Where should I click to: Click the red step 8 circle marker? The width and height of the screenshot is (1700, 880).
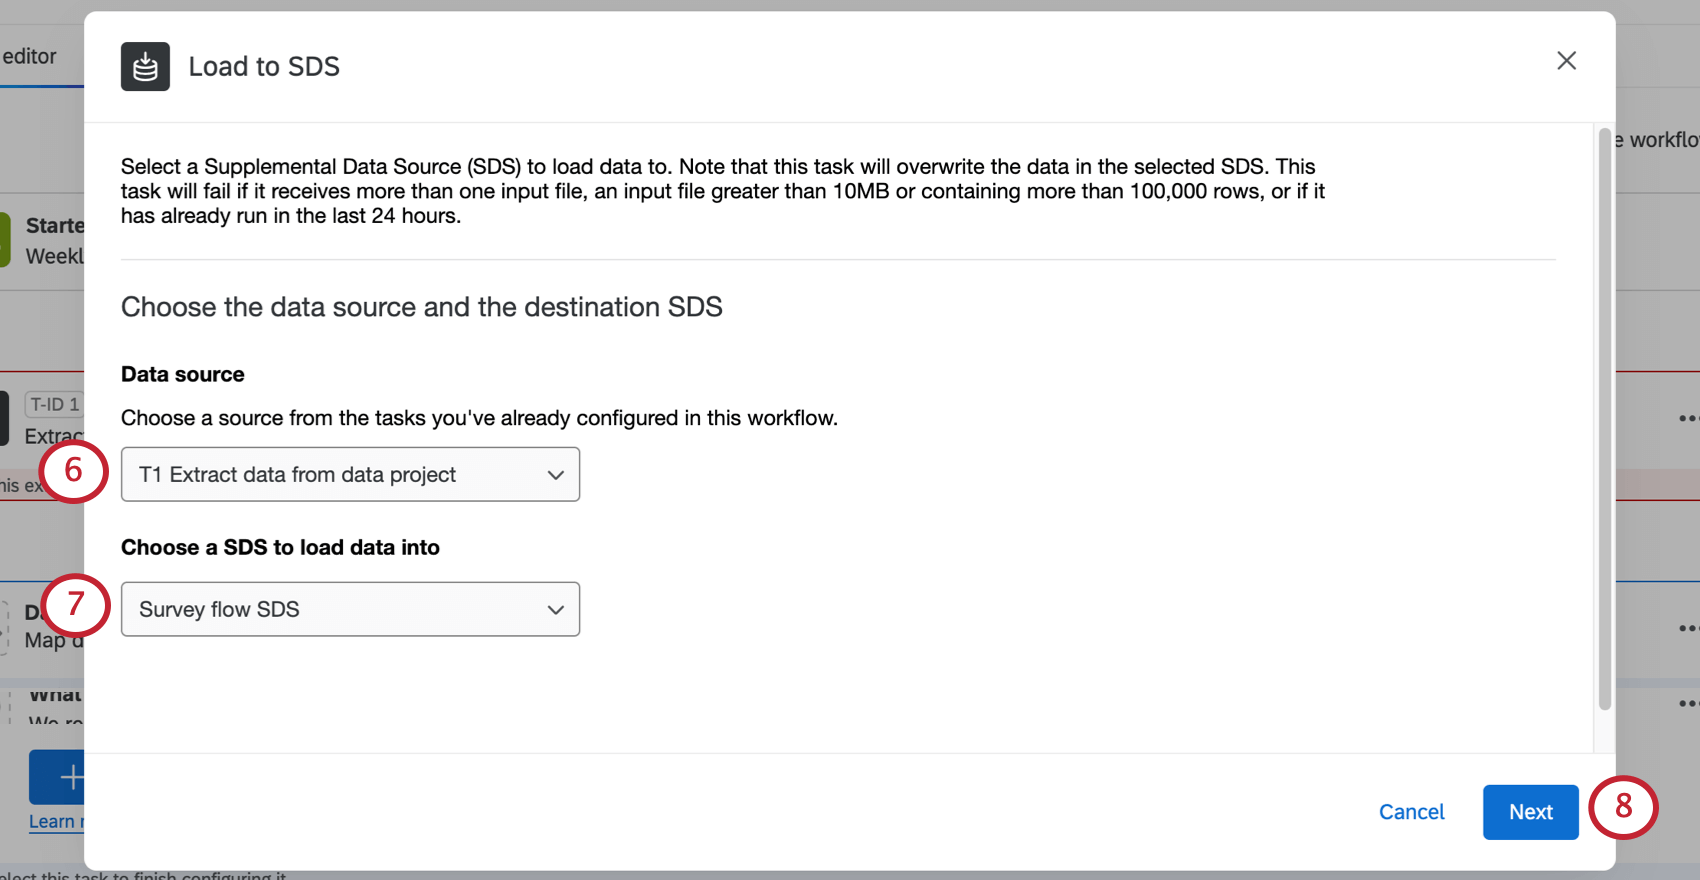(1623, 807)
